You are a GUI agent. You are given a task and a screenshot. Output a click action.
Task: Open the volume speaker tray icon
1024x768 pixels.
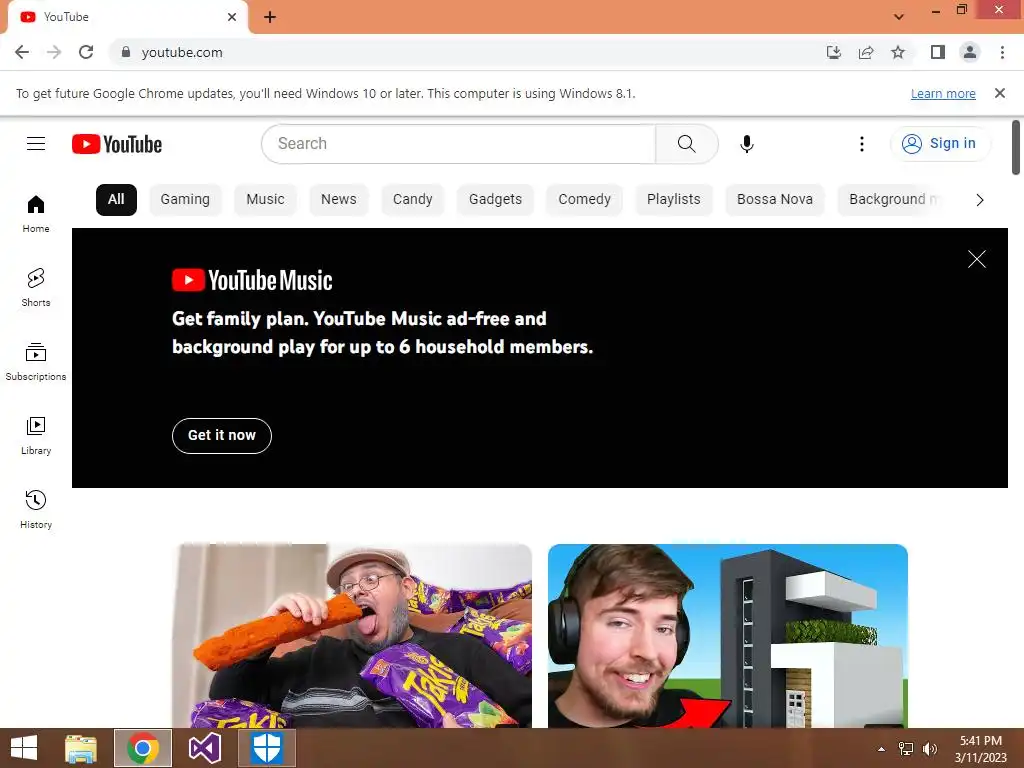pyautogui.click(x=929, y=749)
